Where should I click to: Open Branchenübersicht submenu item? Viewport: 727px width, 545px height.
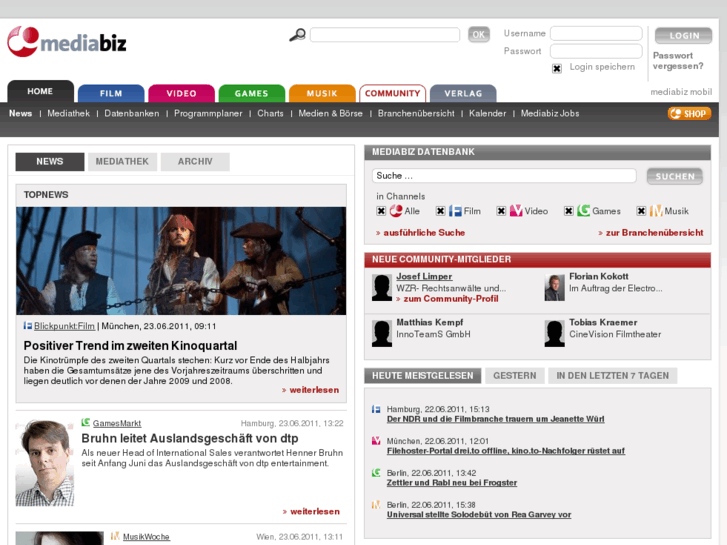point(416,113)
